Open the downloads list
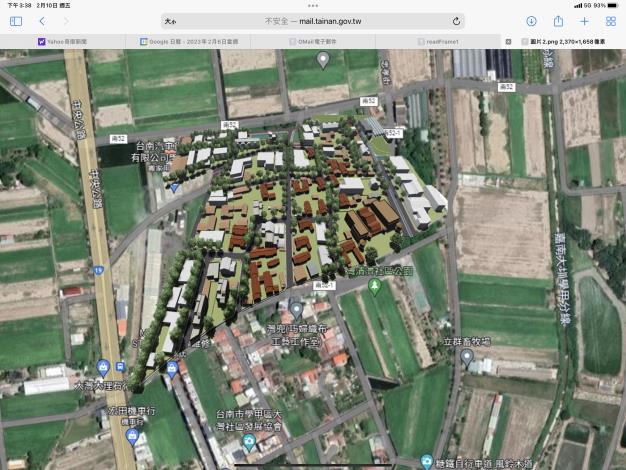The width and height of the screenshot is (626, 470). point(531,21)
